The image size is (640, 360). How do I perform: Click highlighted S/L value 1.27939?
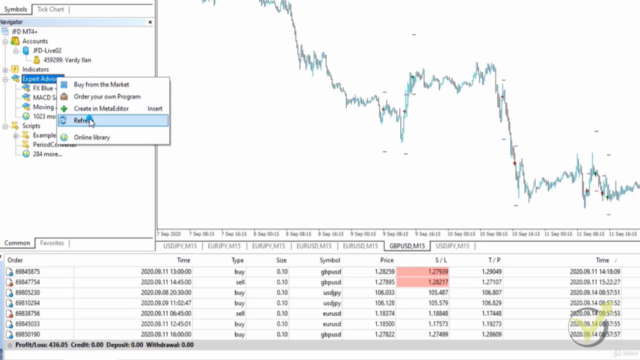coord(422,271)
